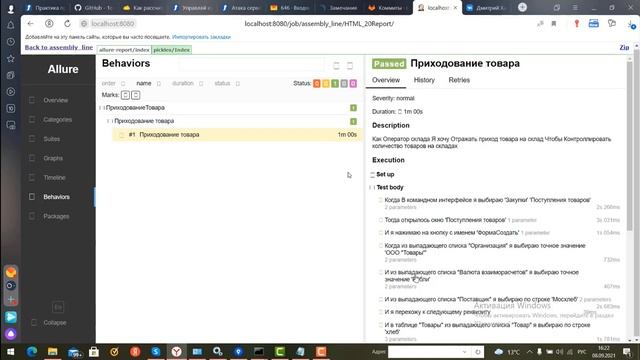
Task: Open history clock in browser sidebar
Action: coord(11,42)
